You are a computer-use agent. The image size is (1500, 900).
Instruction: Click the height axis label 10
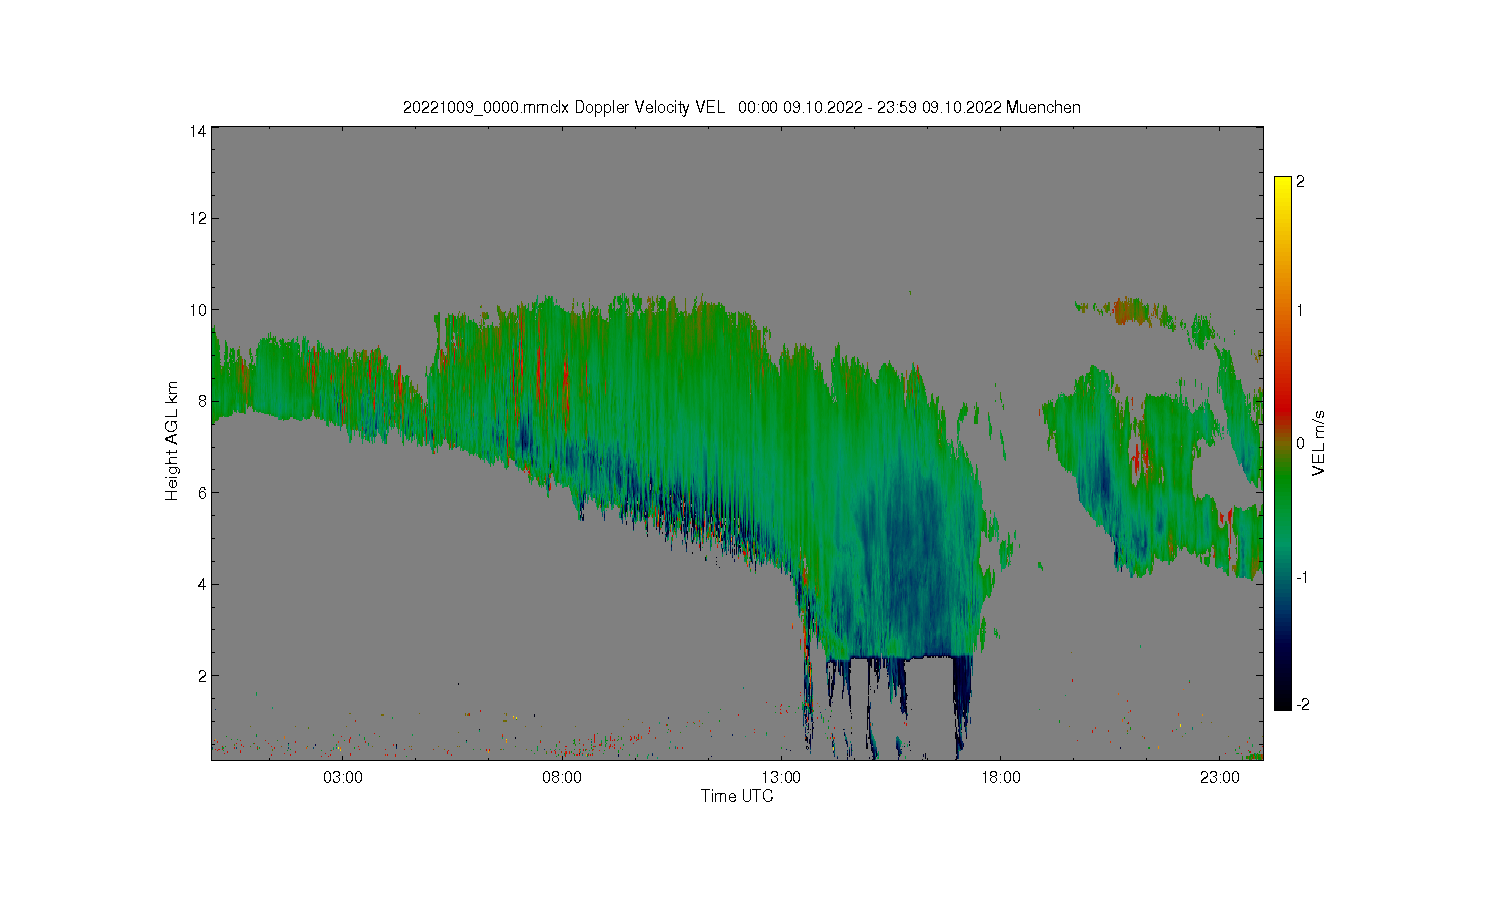tap(198, 310)
